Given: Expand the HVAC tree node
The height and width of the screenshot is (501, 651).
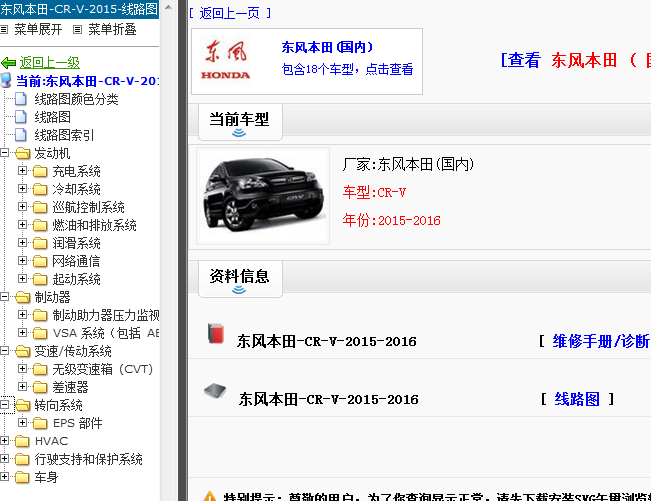Looking at the screenshot, I should pos(5,441).
